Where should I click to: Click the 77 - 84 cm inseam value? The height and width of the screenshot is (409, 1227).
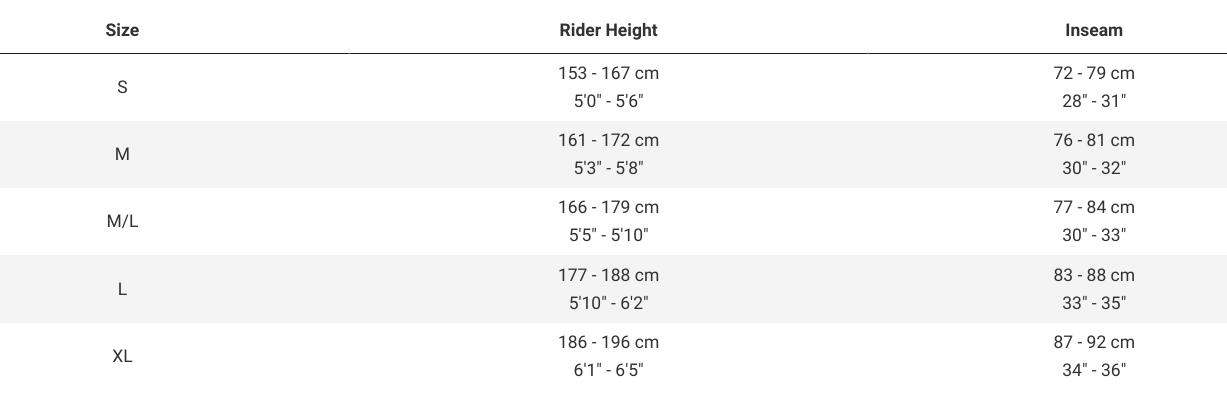click(1094, 207)
